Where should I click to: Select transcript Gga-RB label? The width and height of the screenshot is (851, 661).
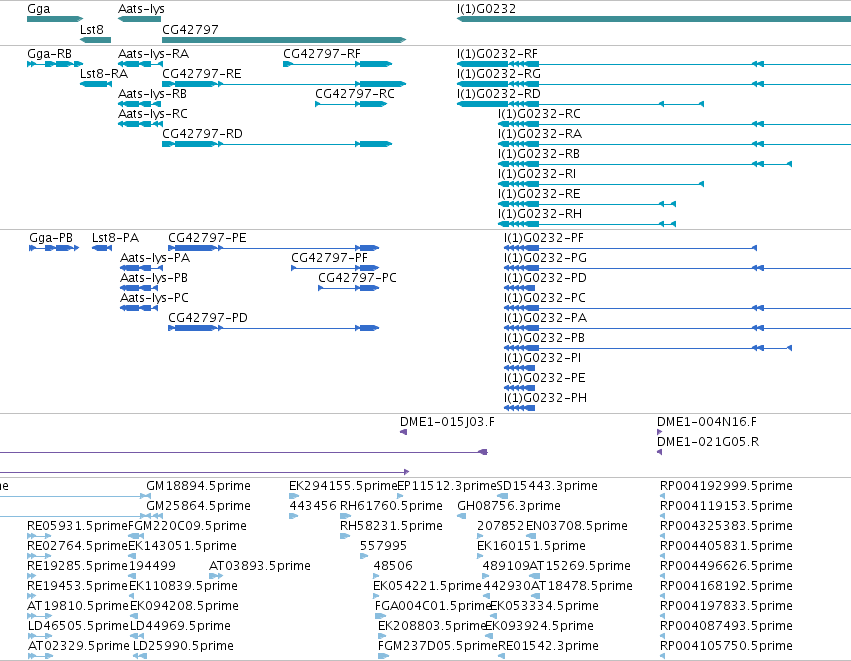[x=49, y=54]
